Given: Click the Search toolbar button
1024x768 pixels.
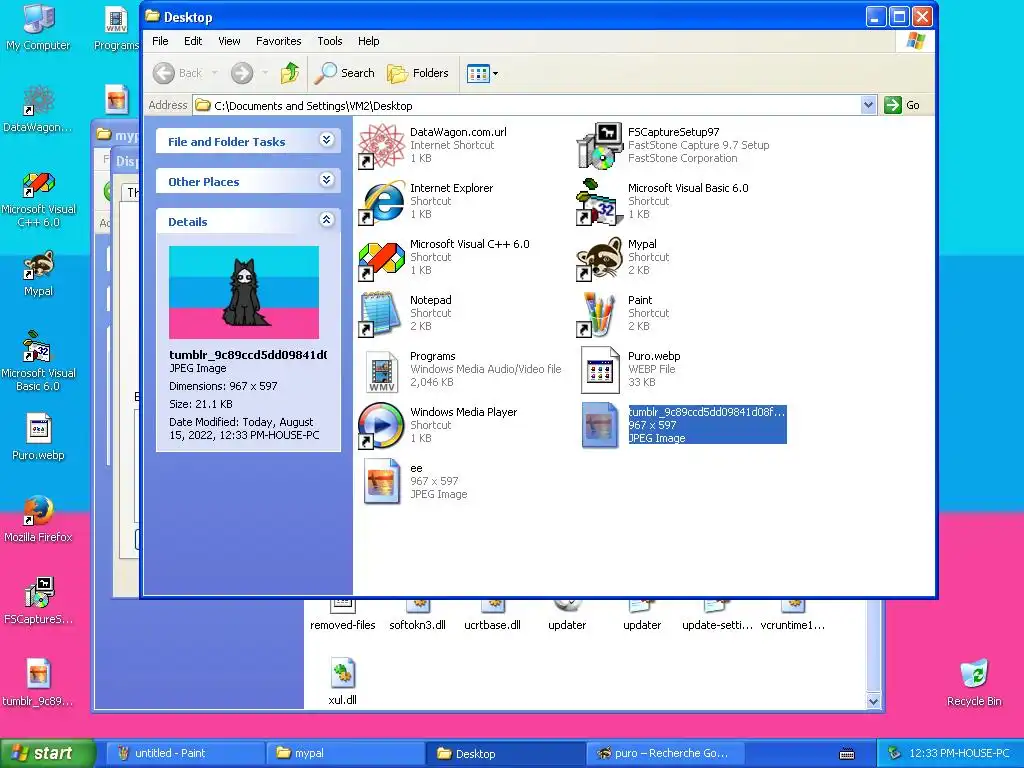Looking at the screenshot, I should pos(344,73).
